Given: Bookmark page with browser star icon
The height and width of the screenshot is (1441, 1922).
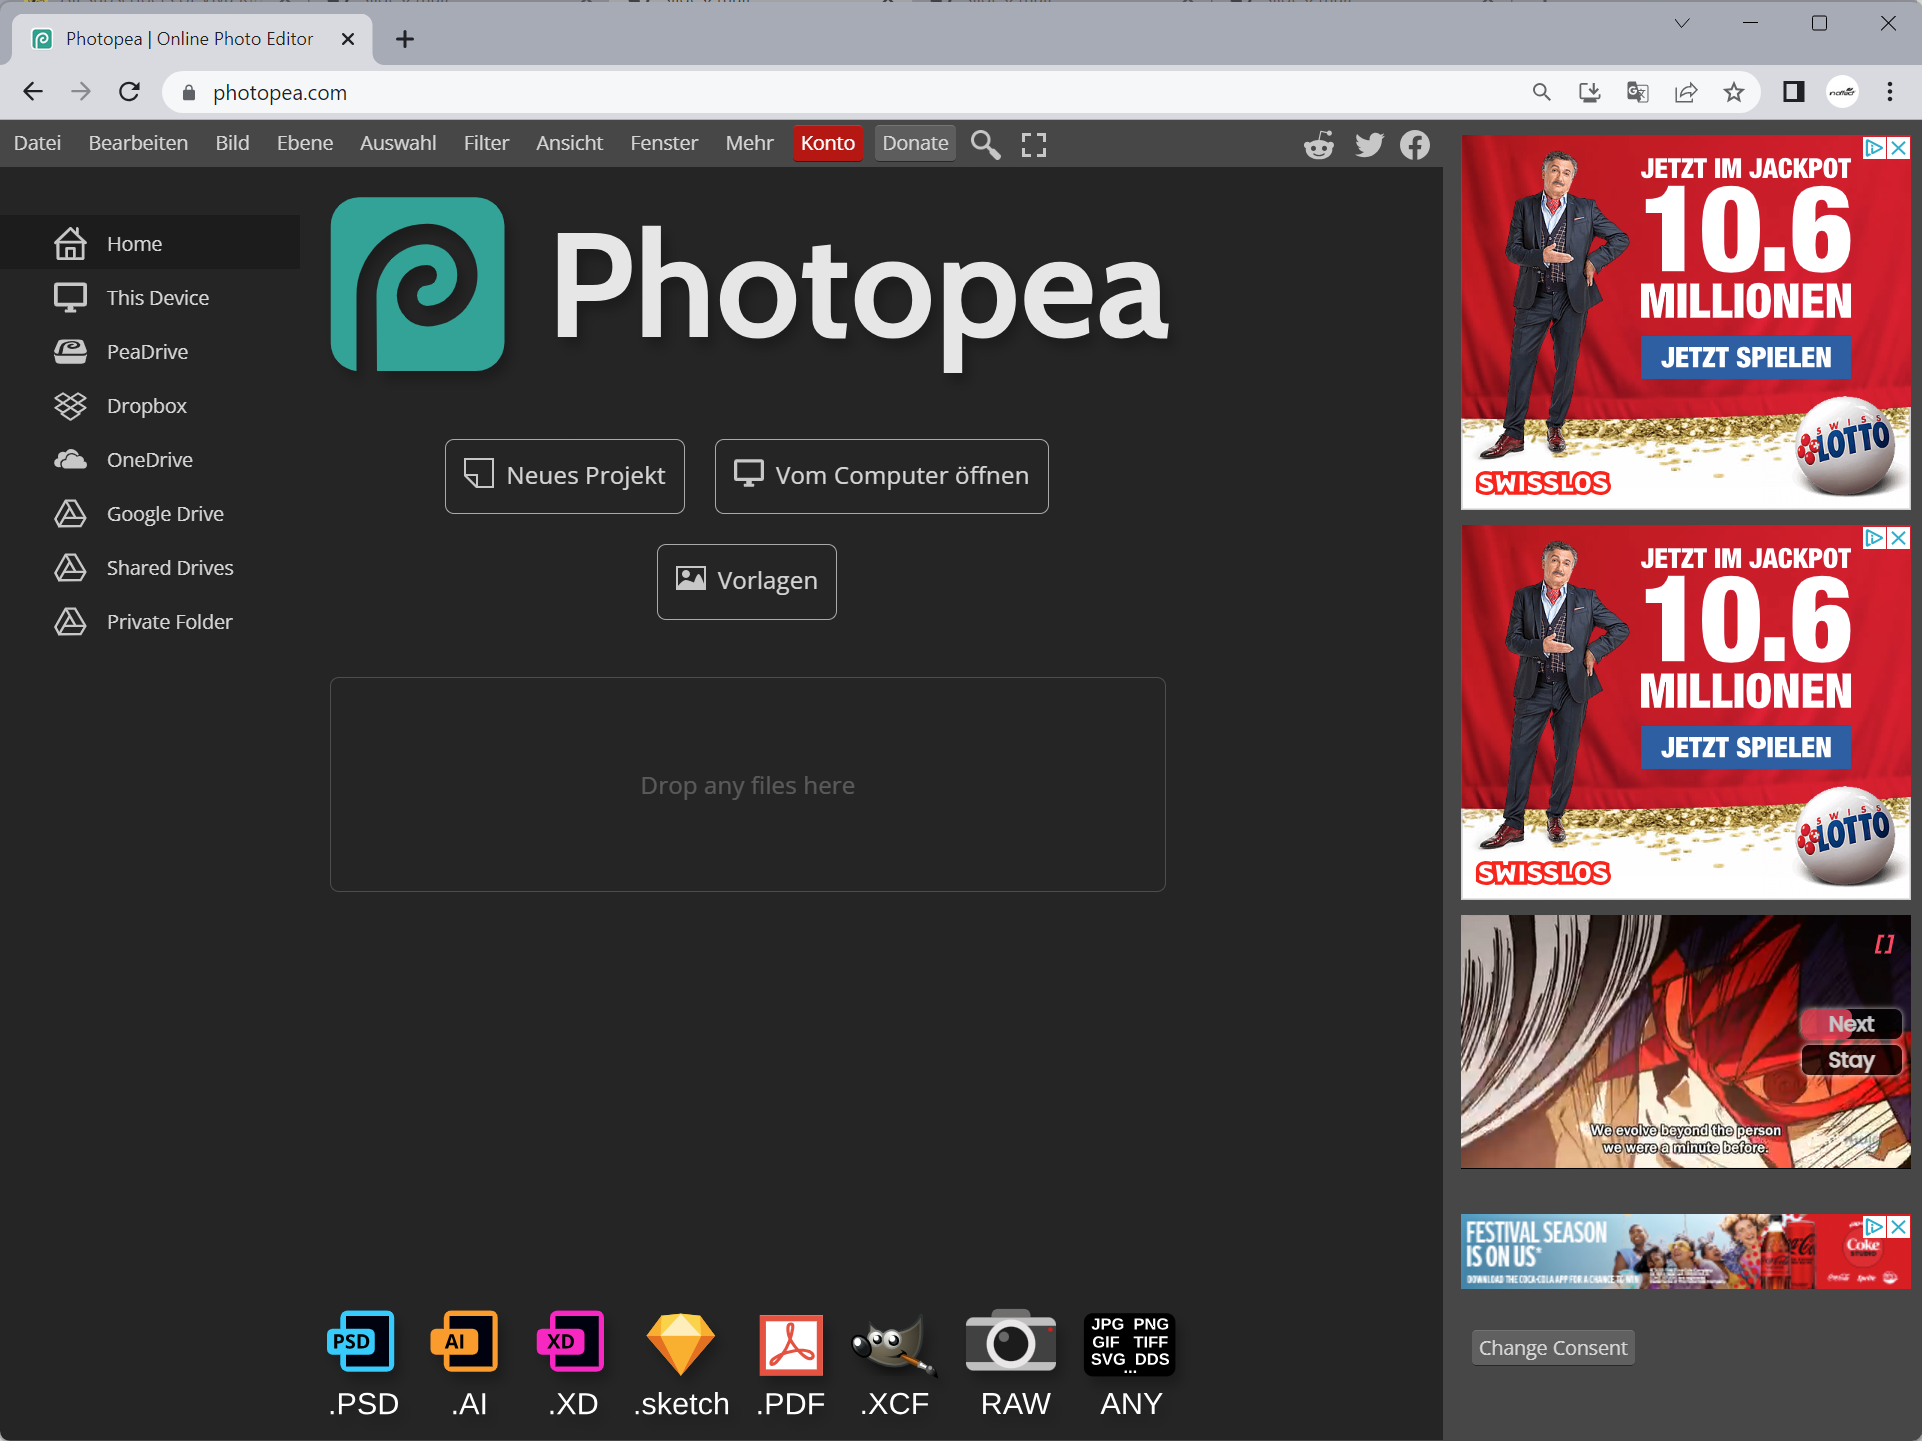Looking at the screenshot, I should pos(1734,92).
